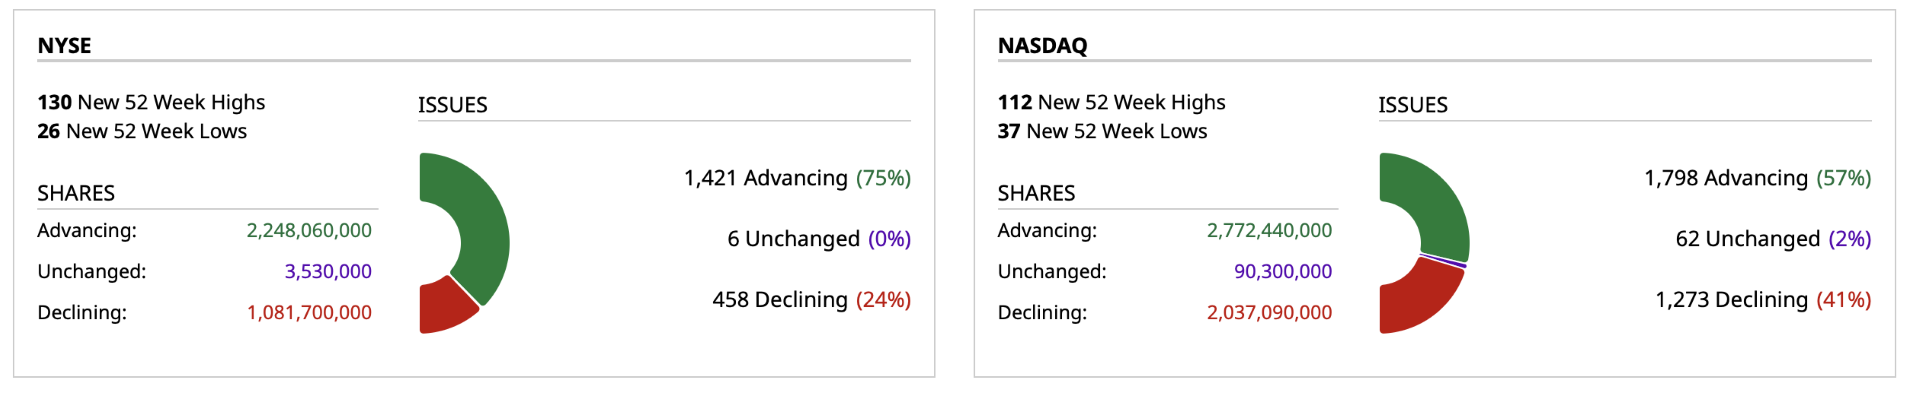Click NYSE 130 New 52 Week Highs
The height and width of the screenshot is (409, 1920).
(151, 102)
